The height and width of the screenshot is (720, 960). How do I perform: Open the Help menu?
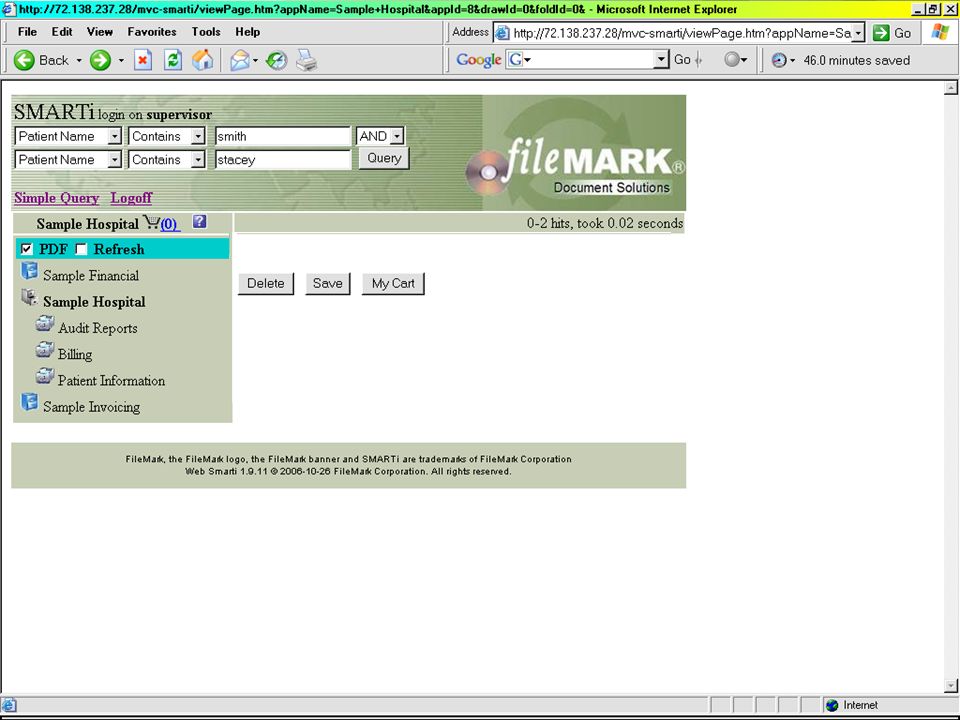[x=247, y=32]
